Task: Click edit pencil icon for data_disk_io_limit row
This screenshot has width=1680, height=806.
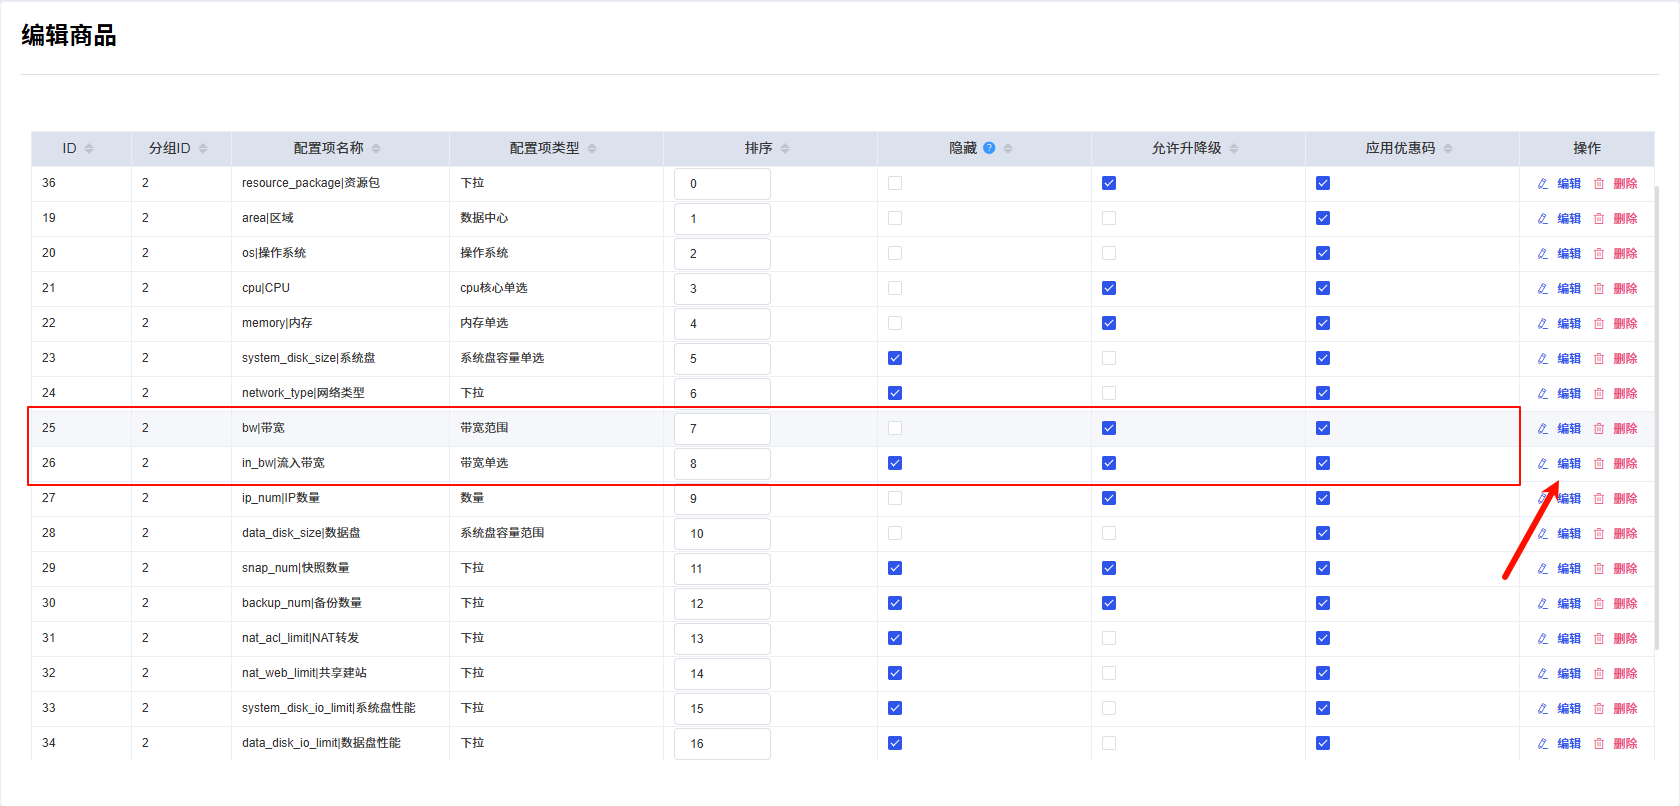Action: coord(1542,744)
